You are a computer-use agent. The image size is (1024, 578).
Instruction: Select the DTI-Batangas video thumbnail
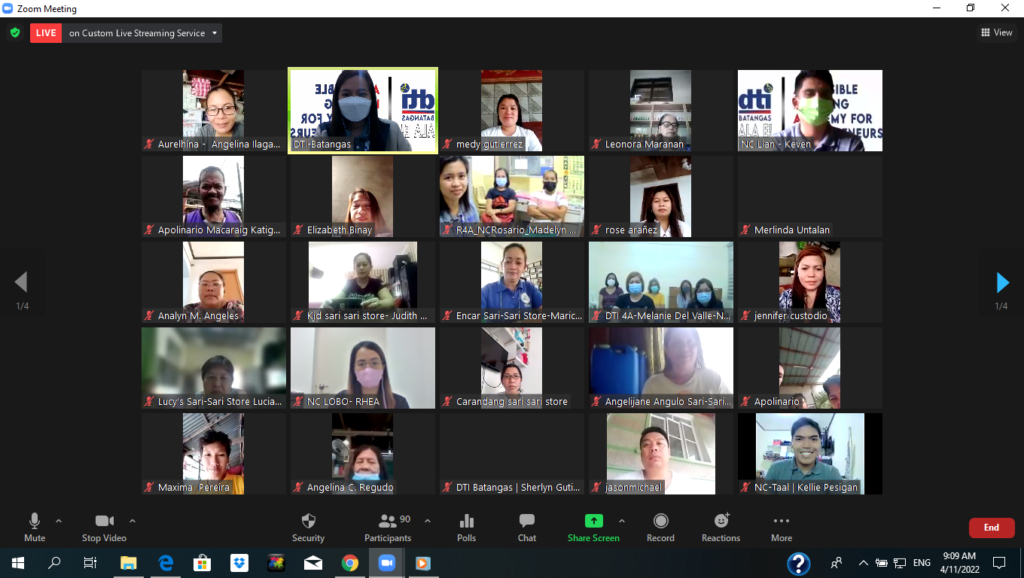363,110
